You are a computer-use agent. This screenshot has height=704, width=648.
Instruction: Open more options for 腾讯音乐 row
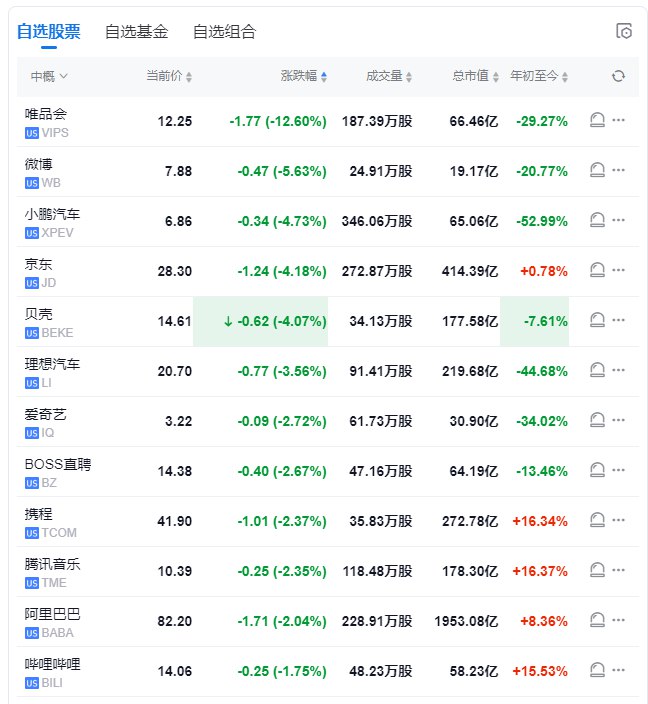pyautogui.click(x=618, y=570)
